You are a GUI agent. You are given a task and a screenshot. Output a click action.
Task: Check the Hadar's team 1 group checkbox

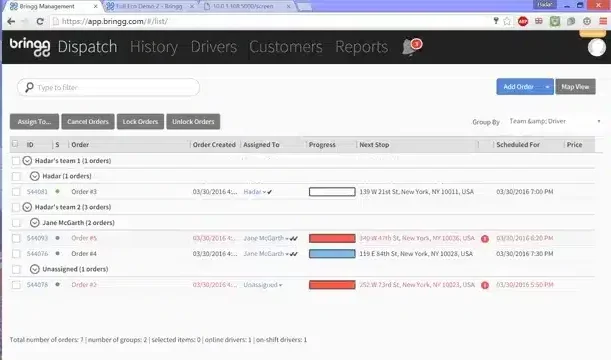pyautogui.click(x=16, y=161)
